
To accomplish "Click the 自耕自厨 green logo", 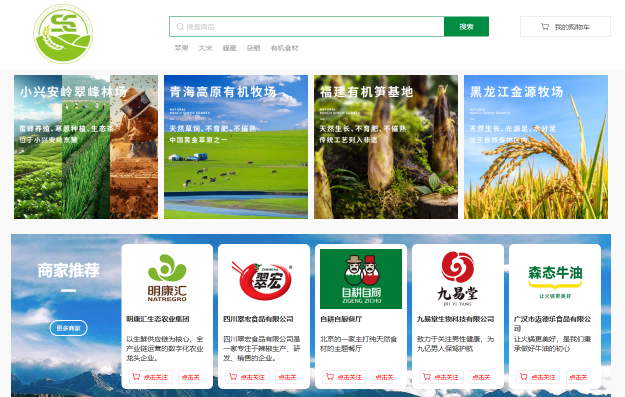I will click(x=361, y=279).
